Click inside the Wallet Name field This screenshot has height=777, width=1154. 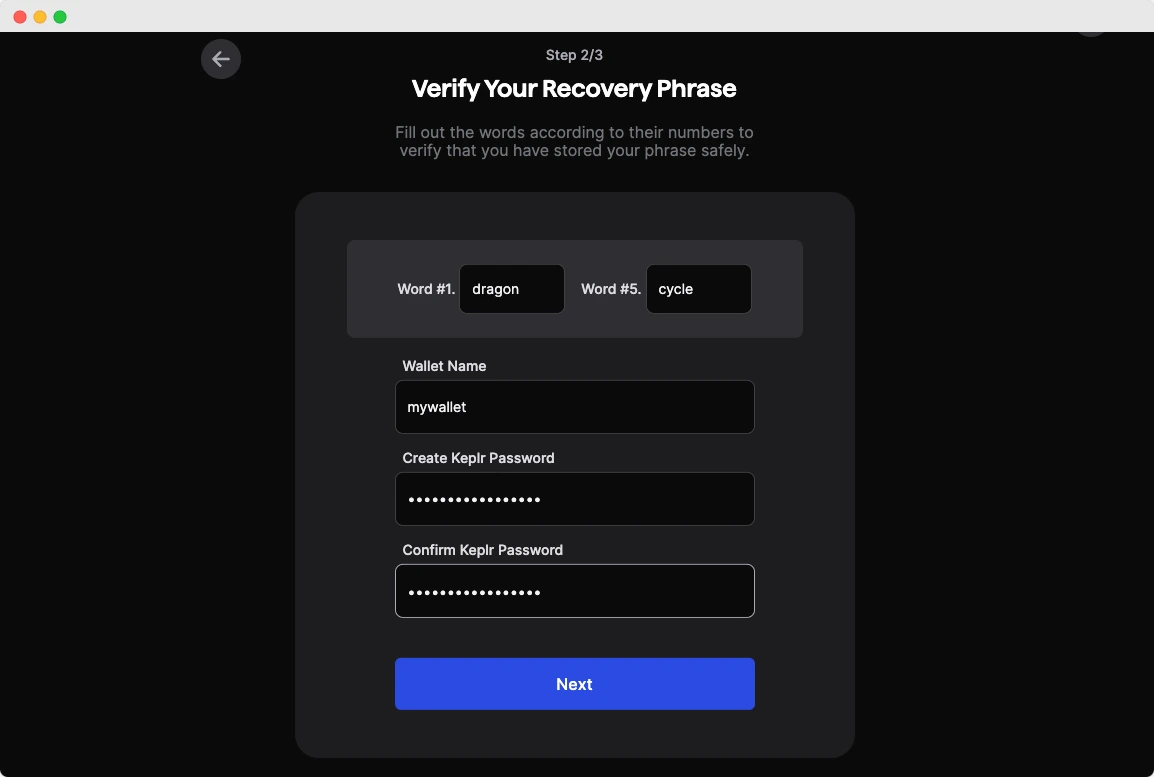point(574,407)
